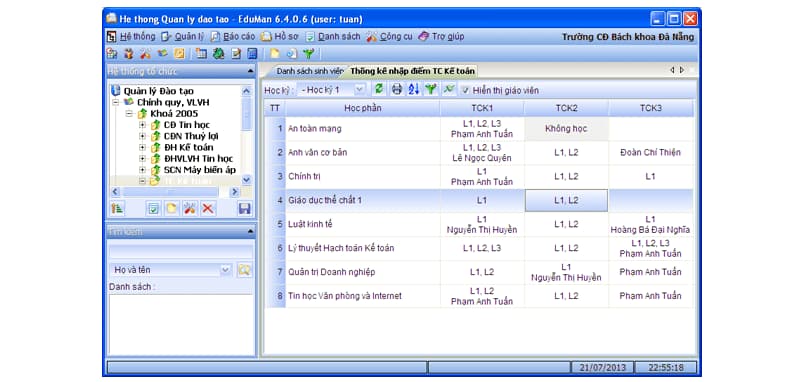Image resolution: width=802 pixels, height=382 pixels.
Task: Open the Học kỳ 1 semester dropdown
Action: (x=360, y=89)
